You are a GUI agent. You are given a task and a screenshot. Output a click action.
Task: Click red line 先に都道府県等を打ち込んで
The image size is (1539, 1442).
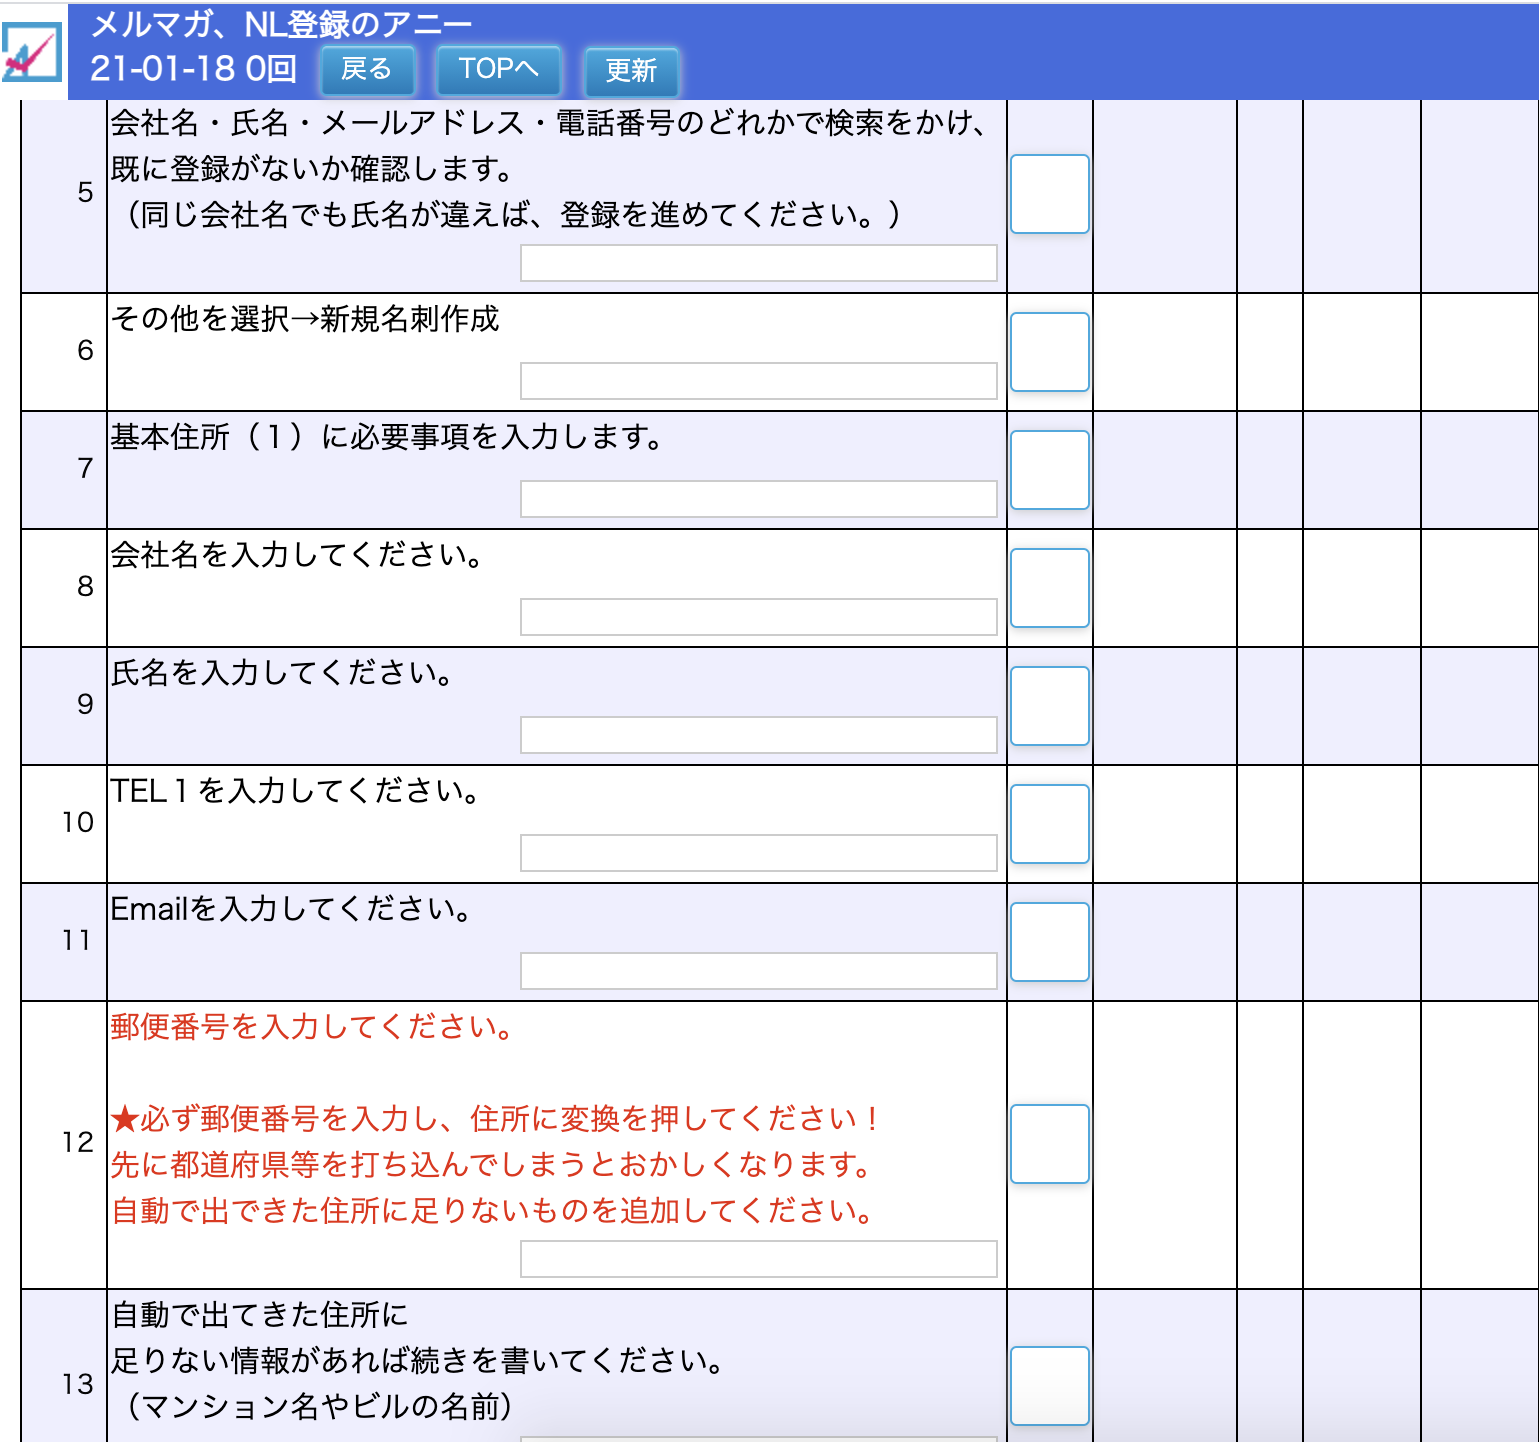(x=491, y=1165)
